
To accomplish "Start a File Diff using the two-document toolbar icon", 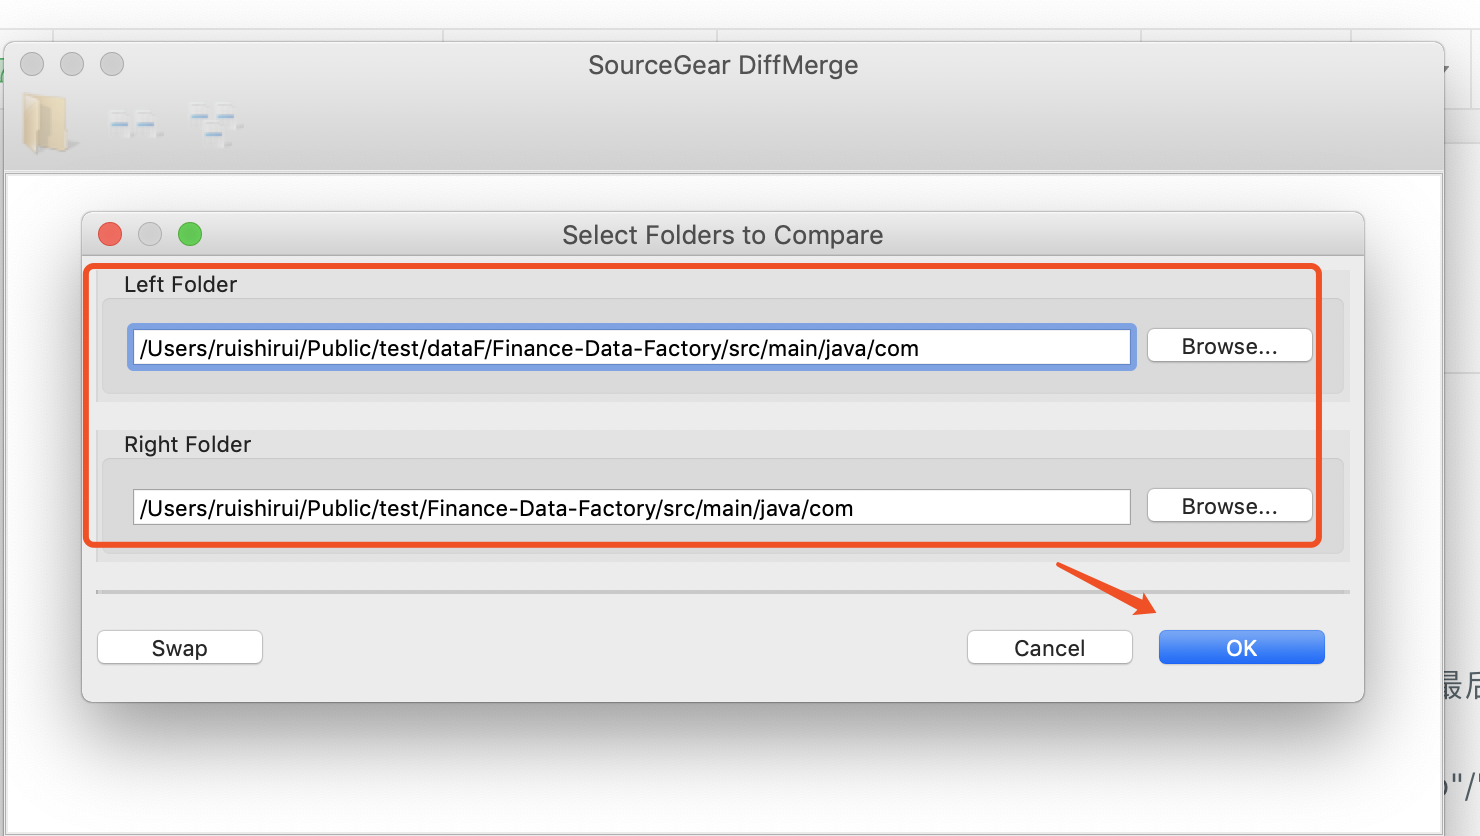I will click(134, 122).
